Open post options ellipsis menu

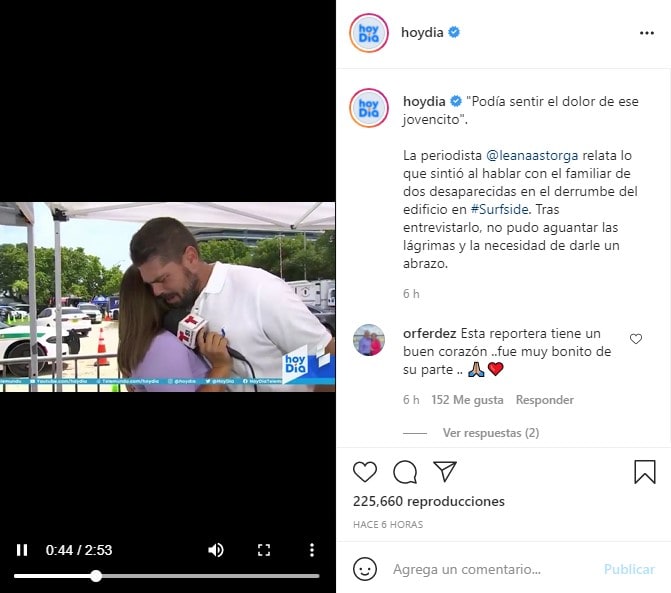[x=647, y=33]
